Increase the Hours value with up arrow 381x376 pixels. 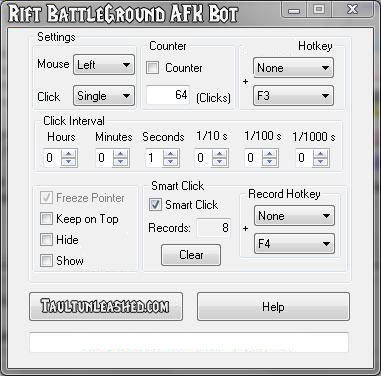click(69, 154)
